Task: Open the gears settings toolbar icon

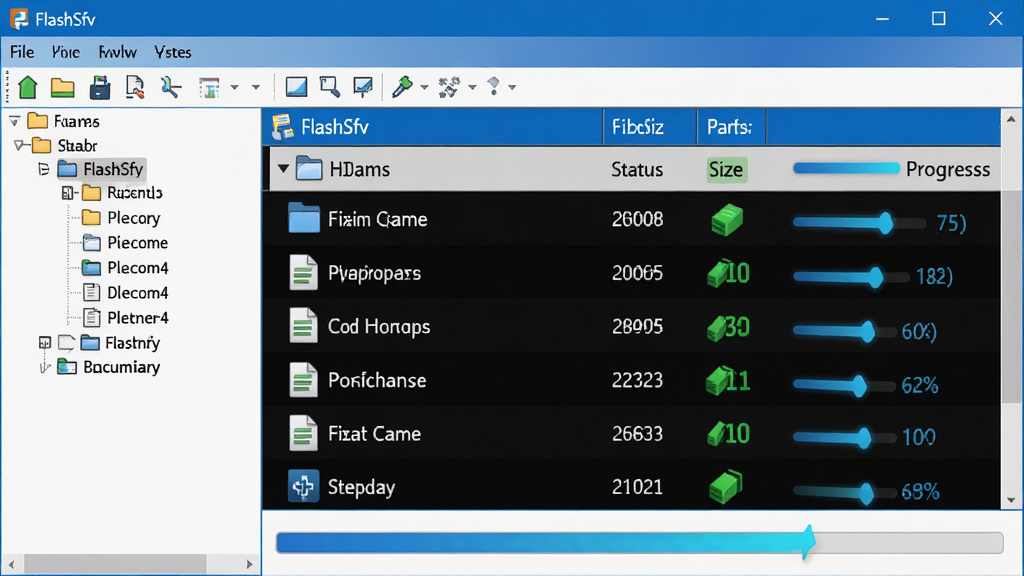Action: 449,87
